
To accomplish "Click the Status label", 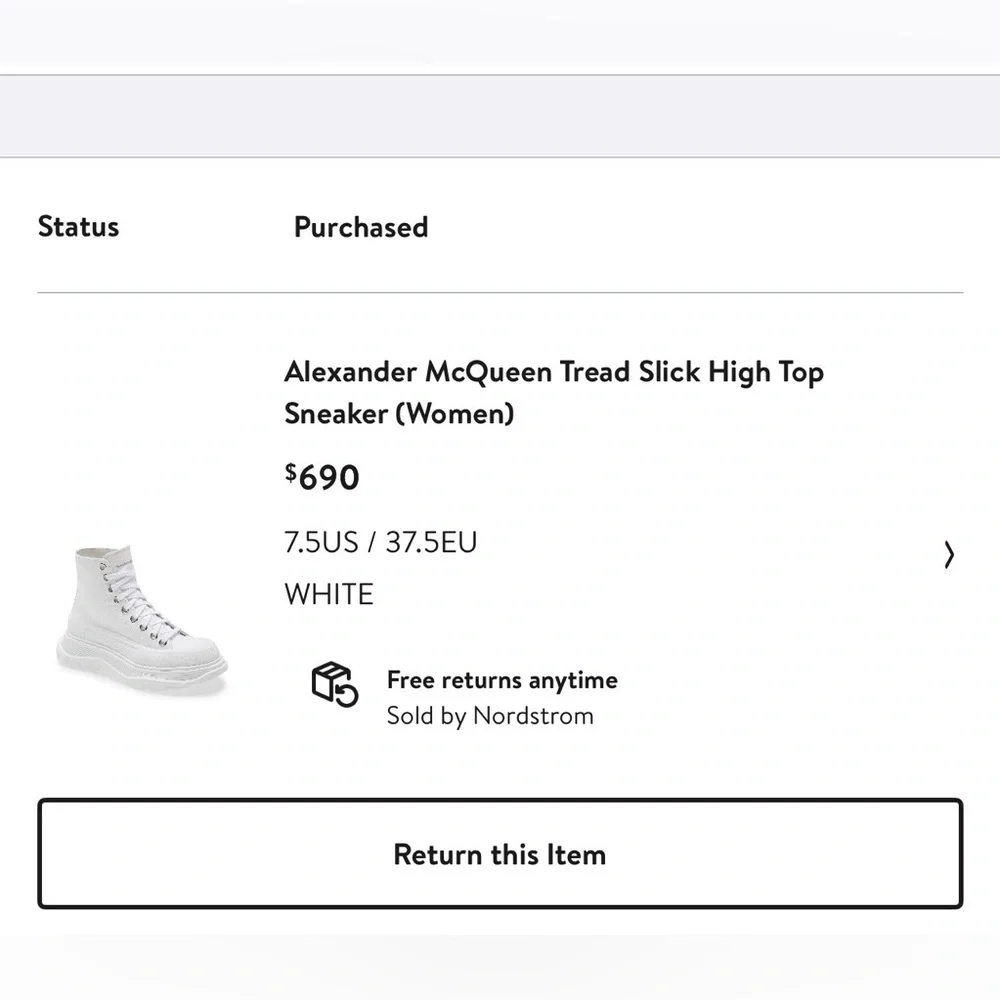I will coord(78,227).
